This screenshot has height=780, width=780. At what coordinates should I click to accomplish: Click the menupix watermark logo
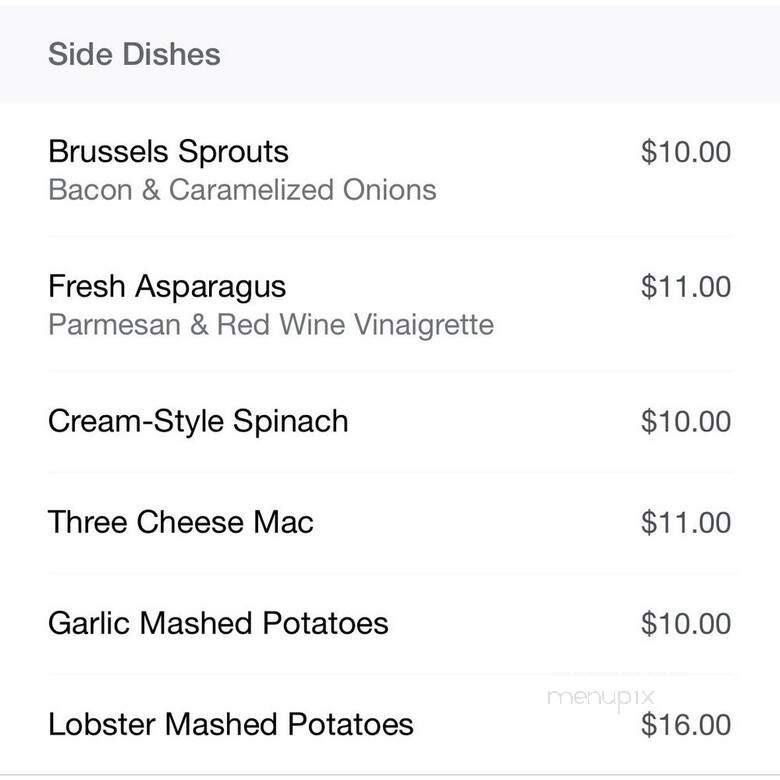[600, 698]
